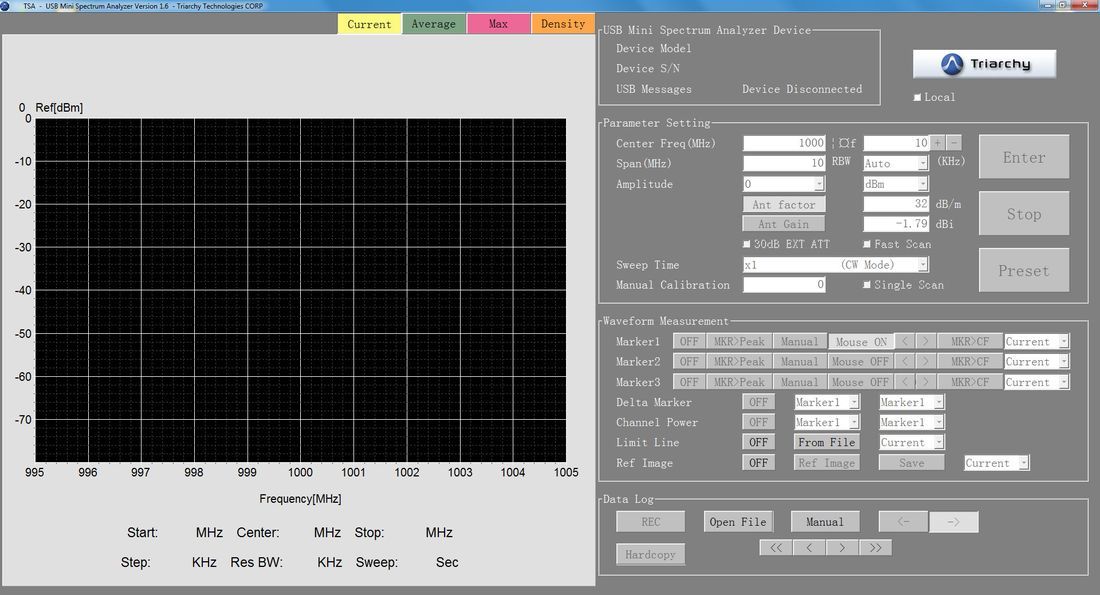Switch to the Max trace tab

[498, 23]
